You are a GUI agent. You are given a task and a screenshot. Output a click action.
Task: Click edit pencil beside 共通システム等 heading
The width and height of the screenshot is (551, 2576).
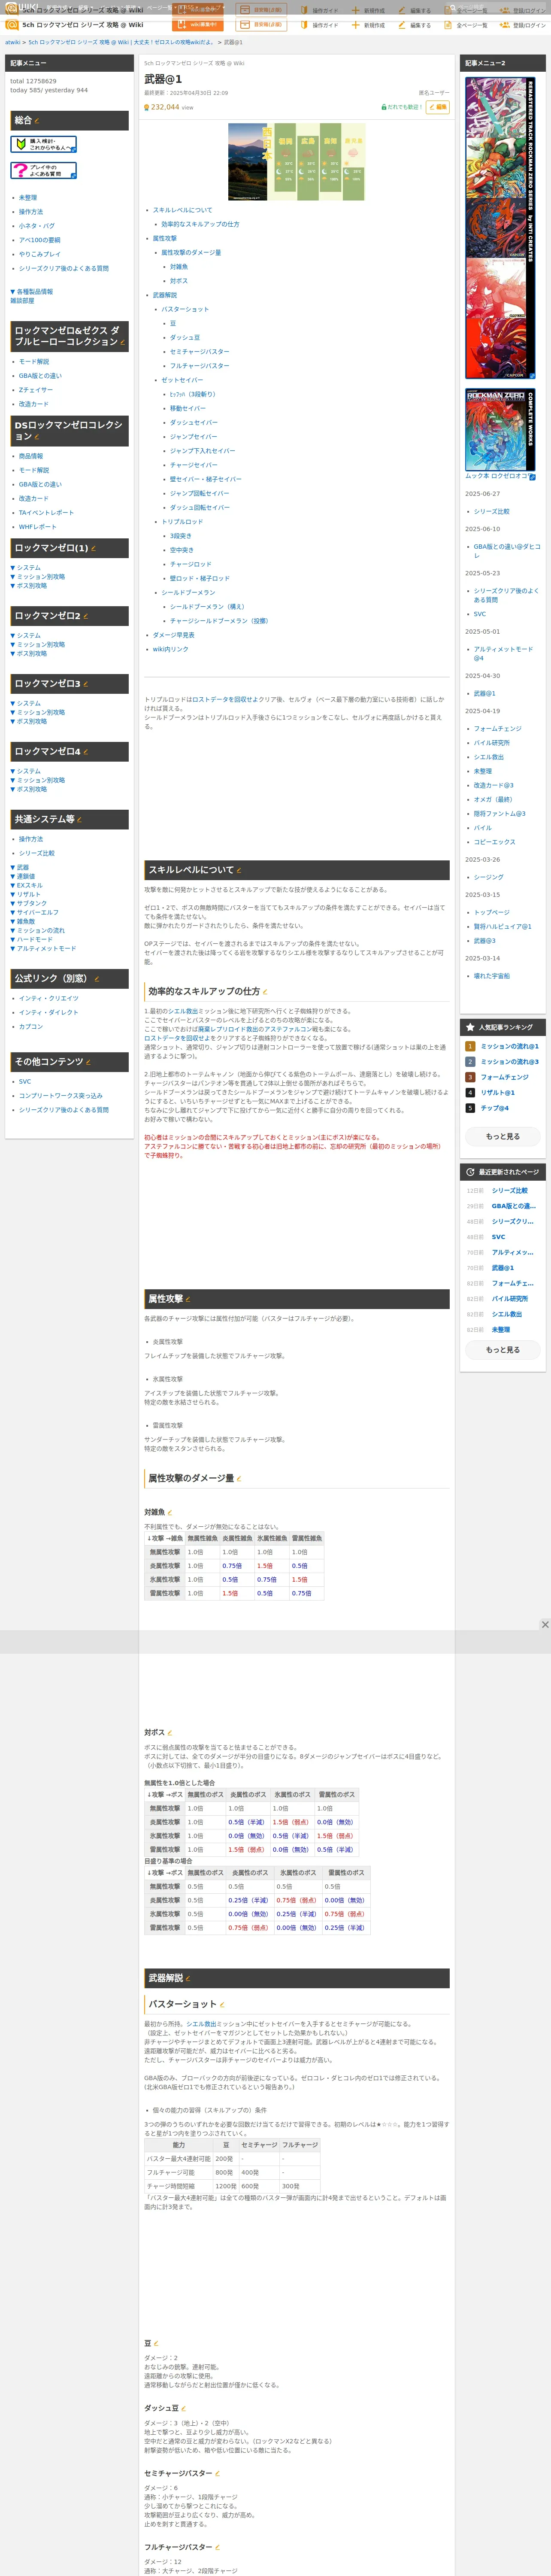click(80, 820)
